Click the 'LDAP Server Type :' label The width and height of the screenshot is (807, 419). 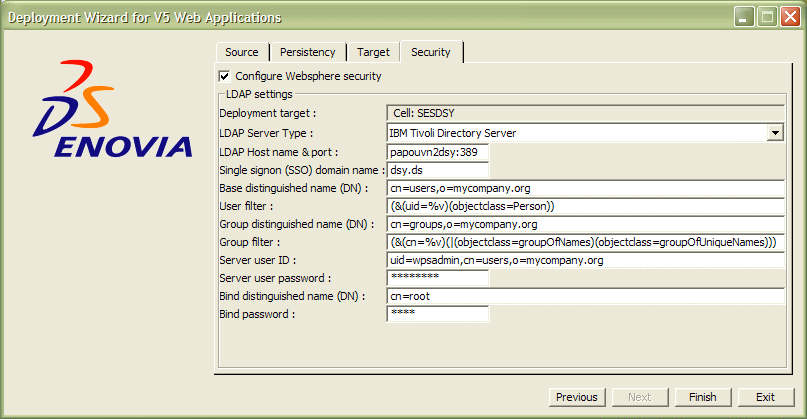pos(266,133)
